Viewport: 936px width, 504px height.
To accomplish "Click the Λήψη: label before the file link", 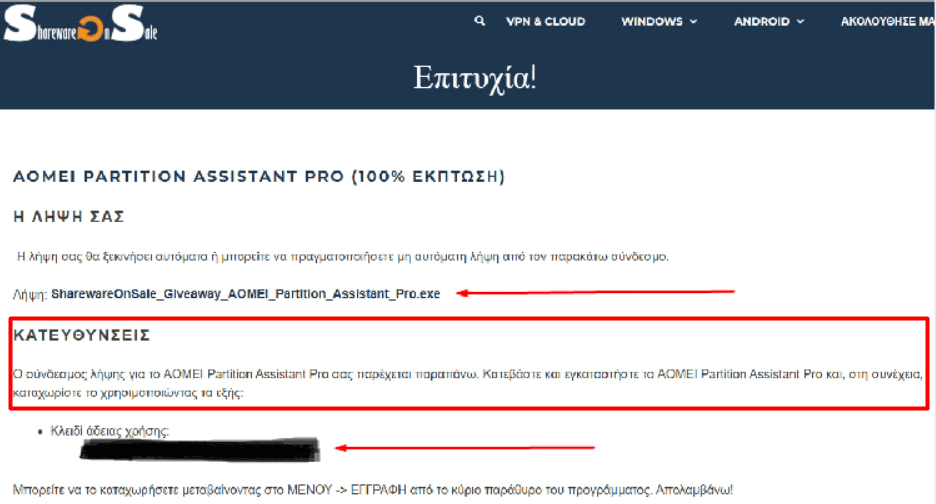I will point(30,294).
